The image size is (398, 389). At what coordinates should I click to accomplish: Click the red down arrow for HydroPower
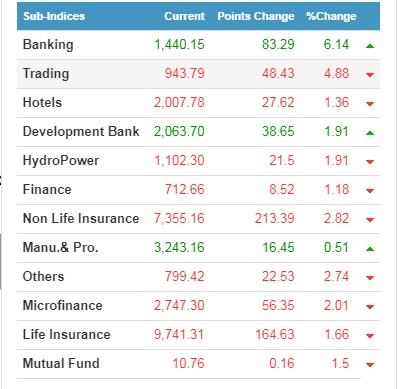(370, 162)
